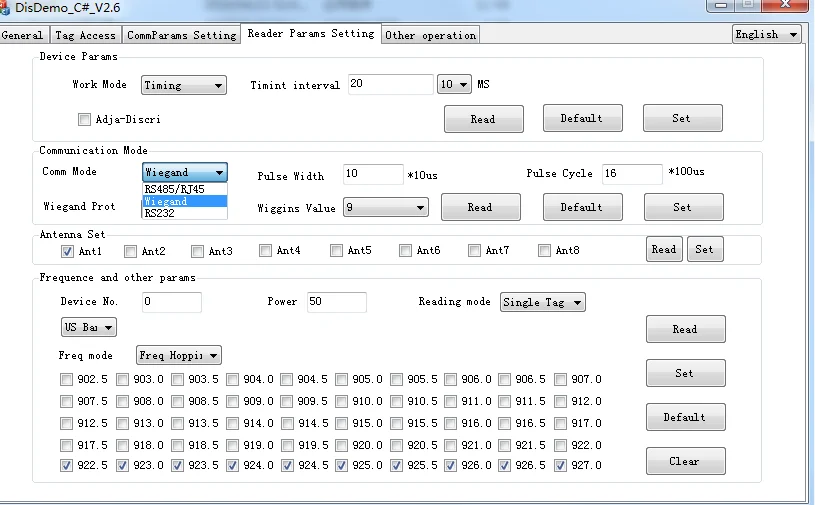Click the DisDemo application icon in title bar
Image resolution: width=815 pixels, height=505 pixels.
pyautogui.click(x=4, y=8)
